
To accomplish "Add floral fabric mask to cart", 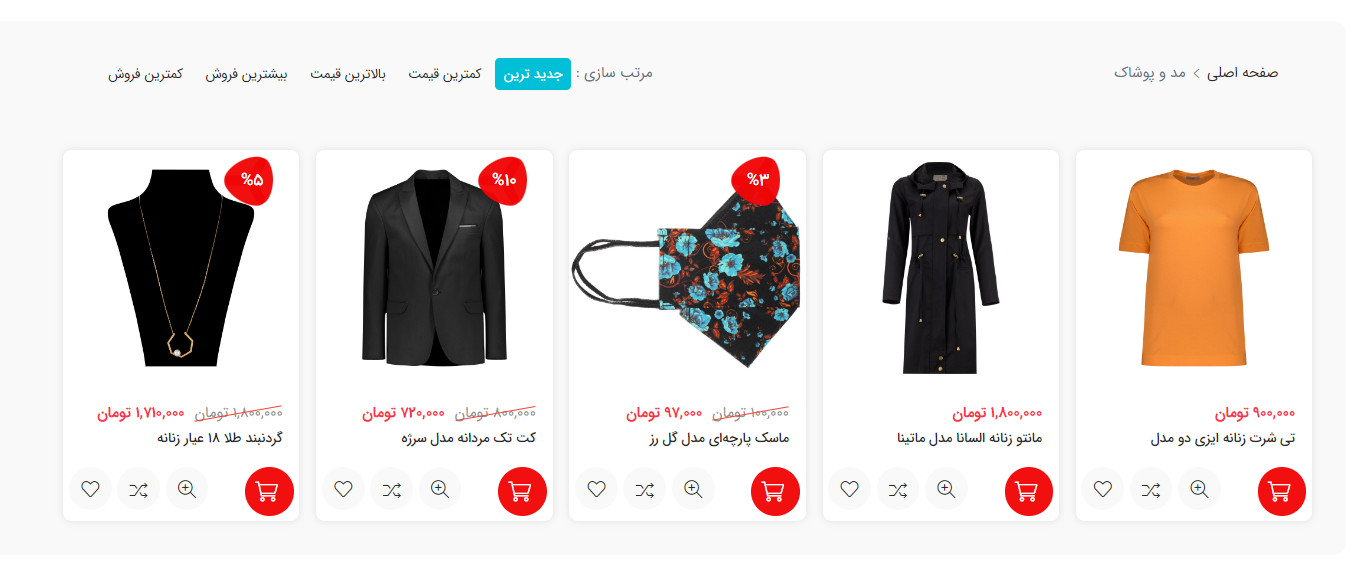I will pyautogui.click(x=775, y=491).
